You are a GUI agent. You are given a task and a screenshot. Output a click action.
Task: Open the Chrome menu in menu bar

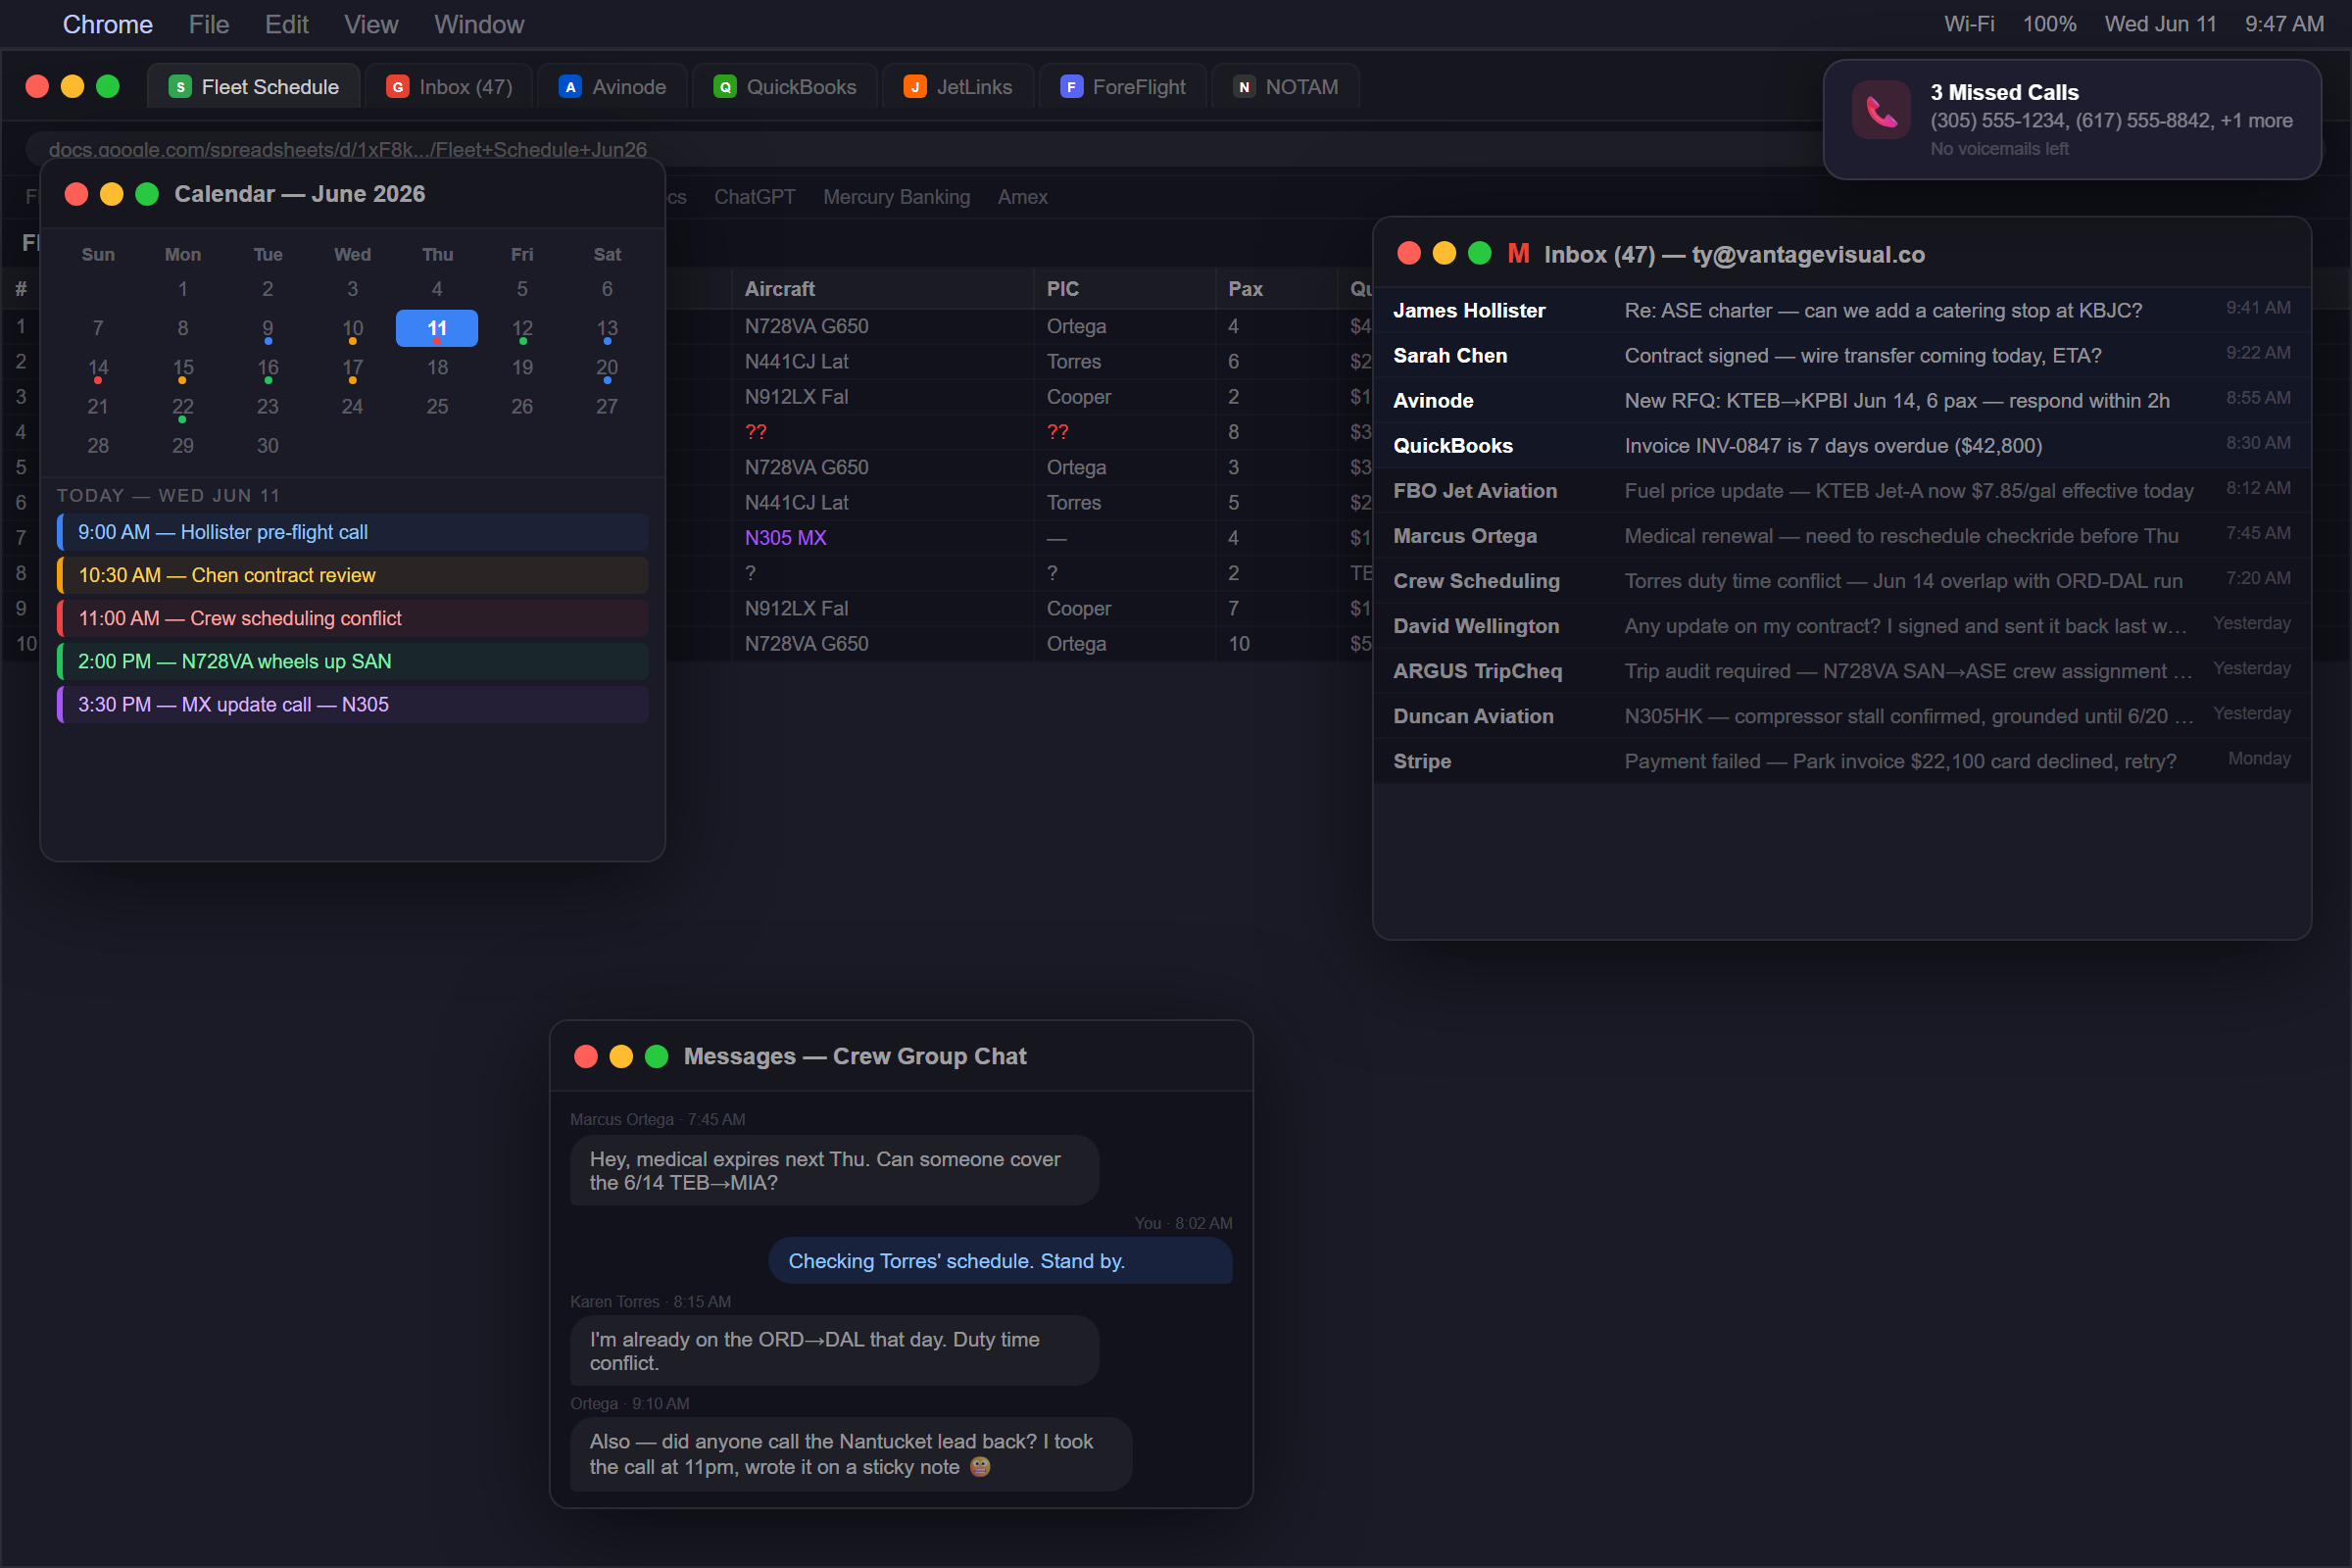click(107, 24)
